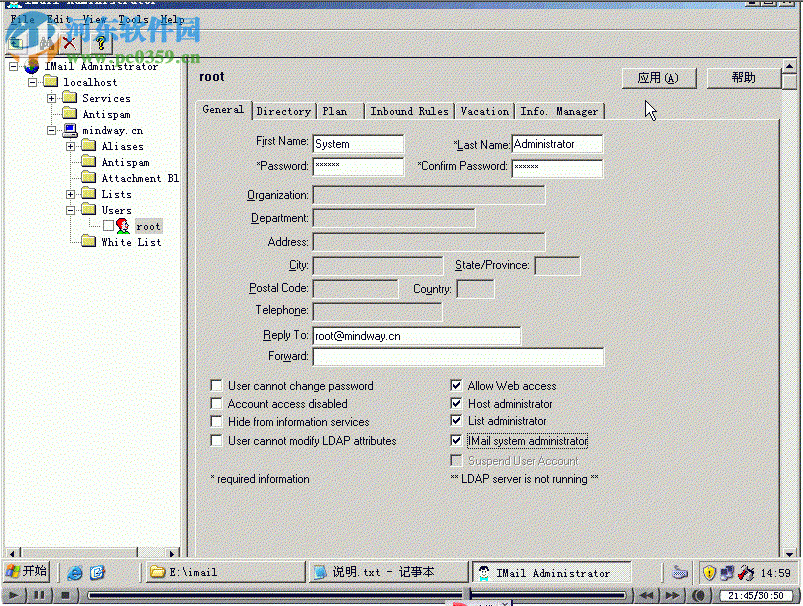
Task: Click the 应用 (Apply) button
Action: [659, 78]
